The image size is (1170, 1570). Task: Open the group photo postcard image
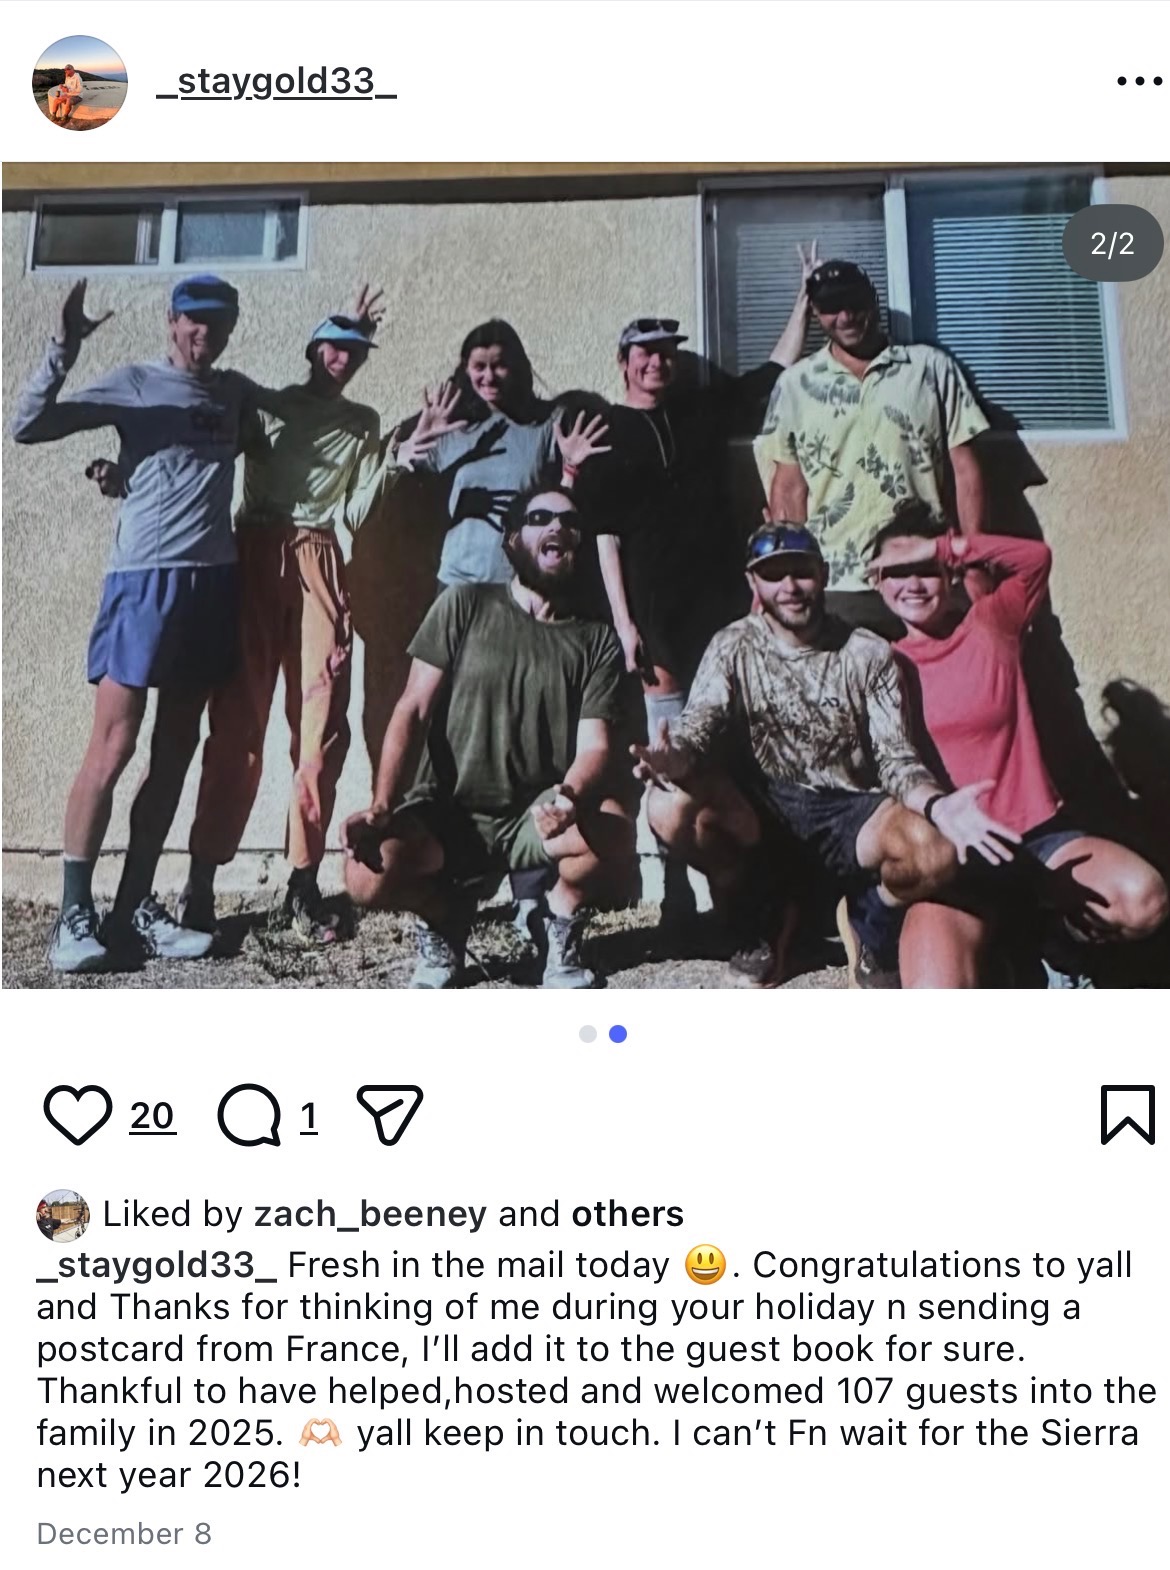coord(585,575)
